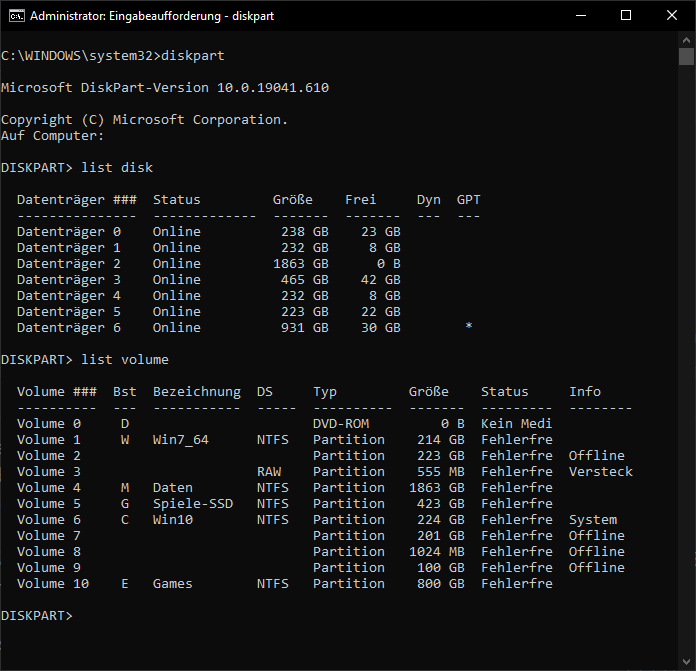Click the 'C:\WINDOWS\system32>diskpart' line
The height and width of the screenshot is (671, 696).
pyautogui.click(x=113, y=56)
